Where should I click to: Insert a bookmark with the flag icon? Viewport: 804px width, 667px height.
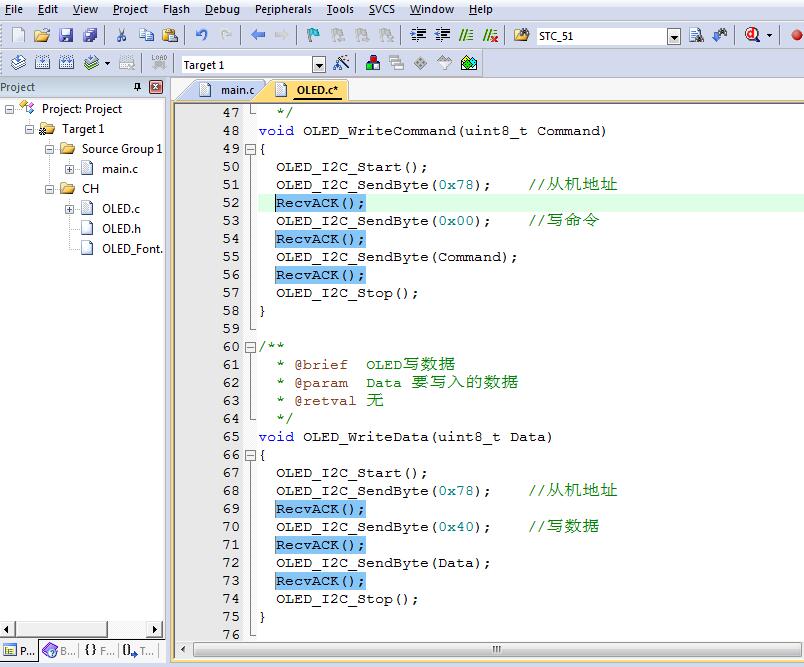coord(312,35)
